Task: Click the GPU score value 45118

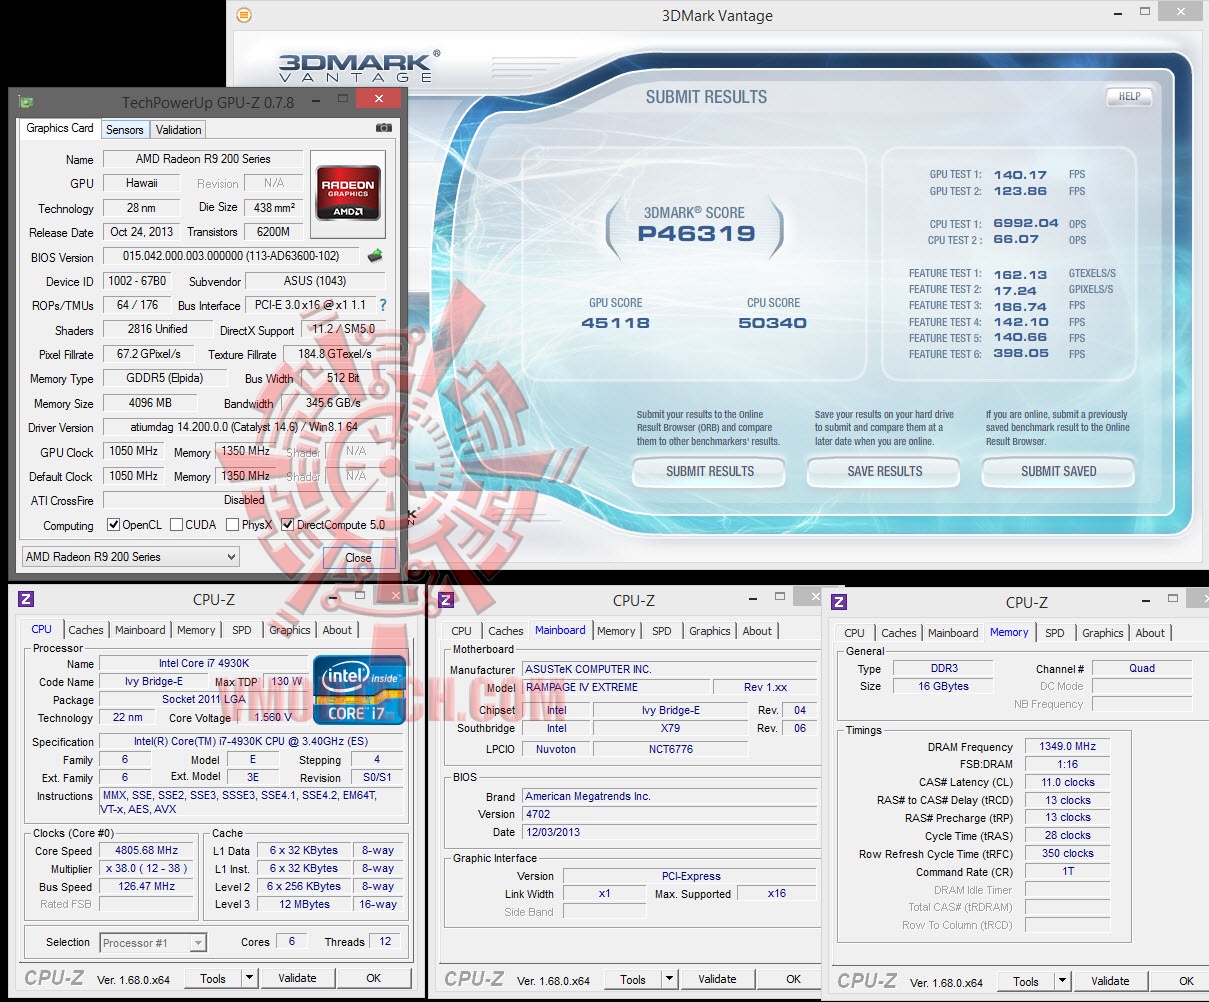Action: click(x=615, y=323)
